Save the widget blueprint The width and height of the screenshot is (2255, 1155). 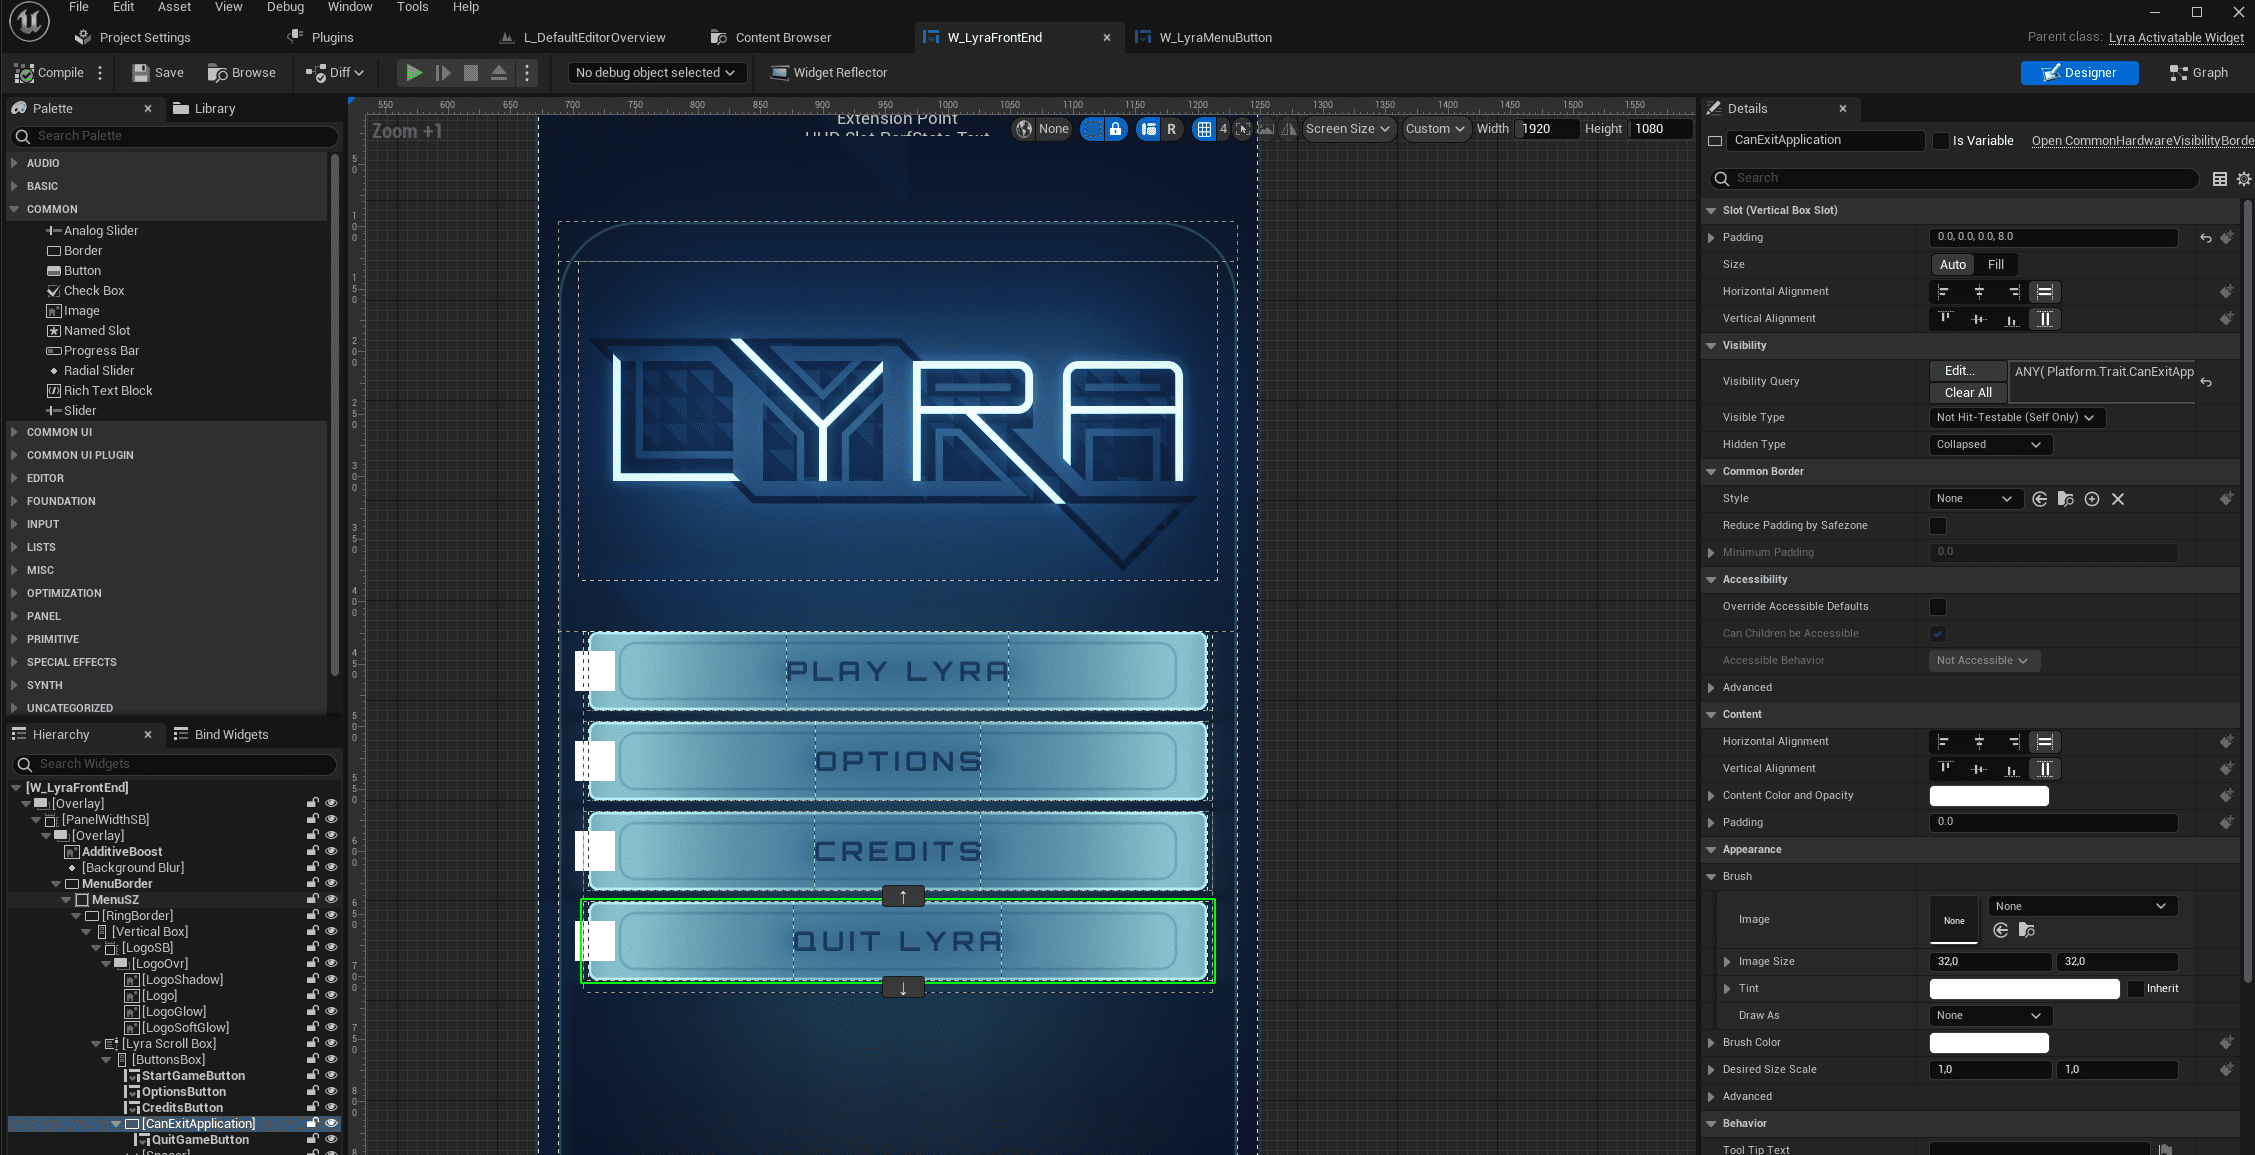click(x=158, y=73)
